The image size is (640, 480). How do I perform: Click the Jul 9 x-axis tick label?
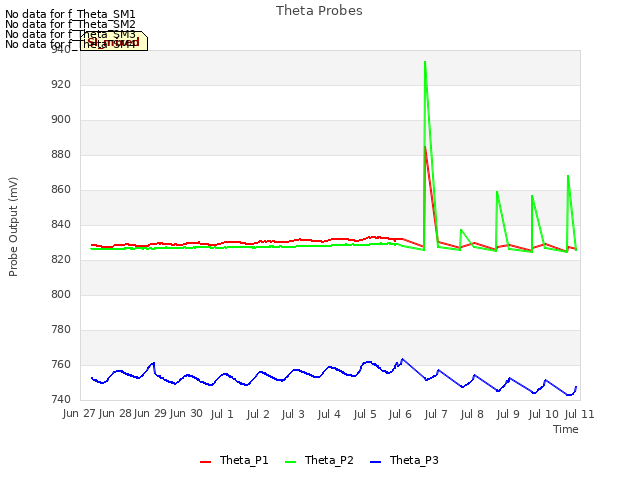pyautogui.click(x=508, y=414)
